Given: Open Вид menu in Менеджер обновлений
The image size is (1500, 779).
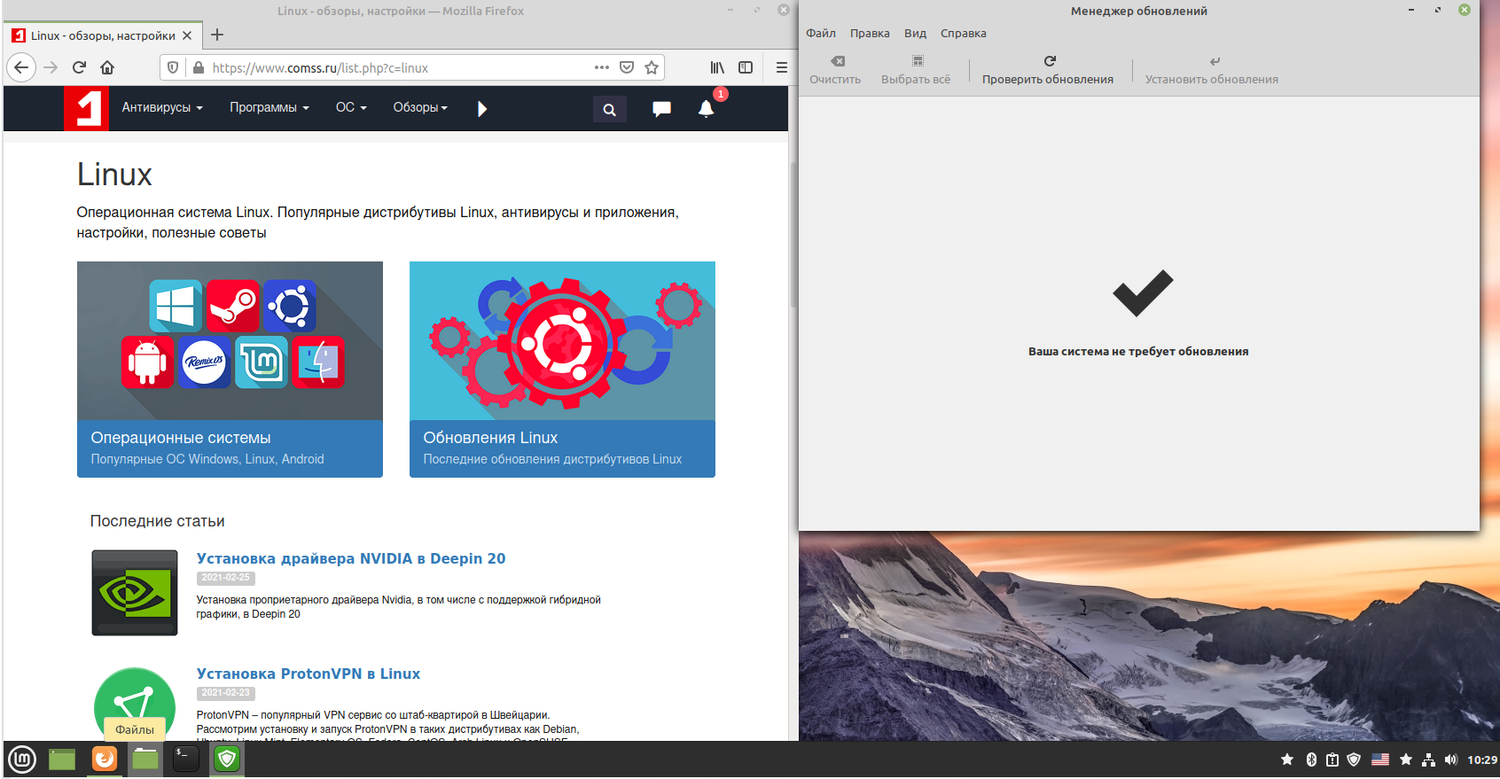Looking at the screenshot, I should coord(915,33).
